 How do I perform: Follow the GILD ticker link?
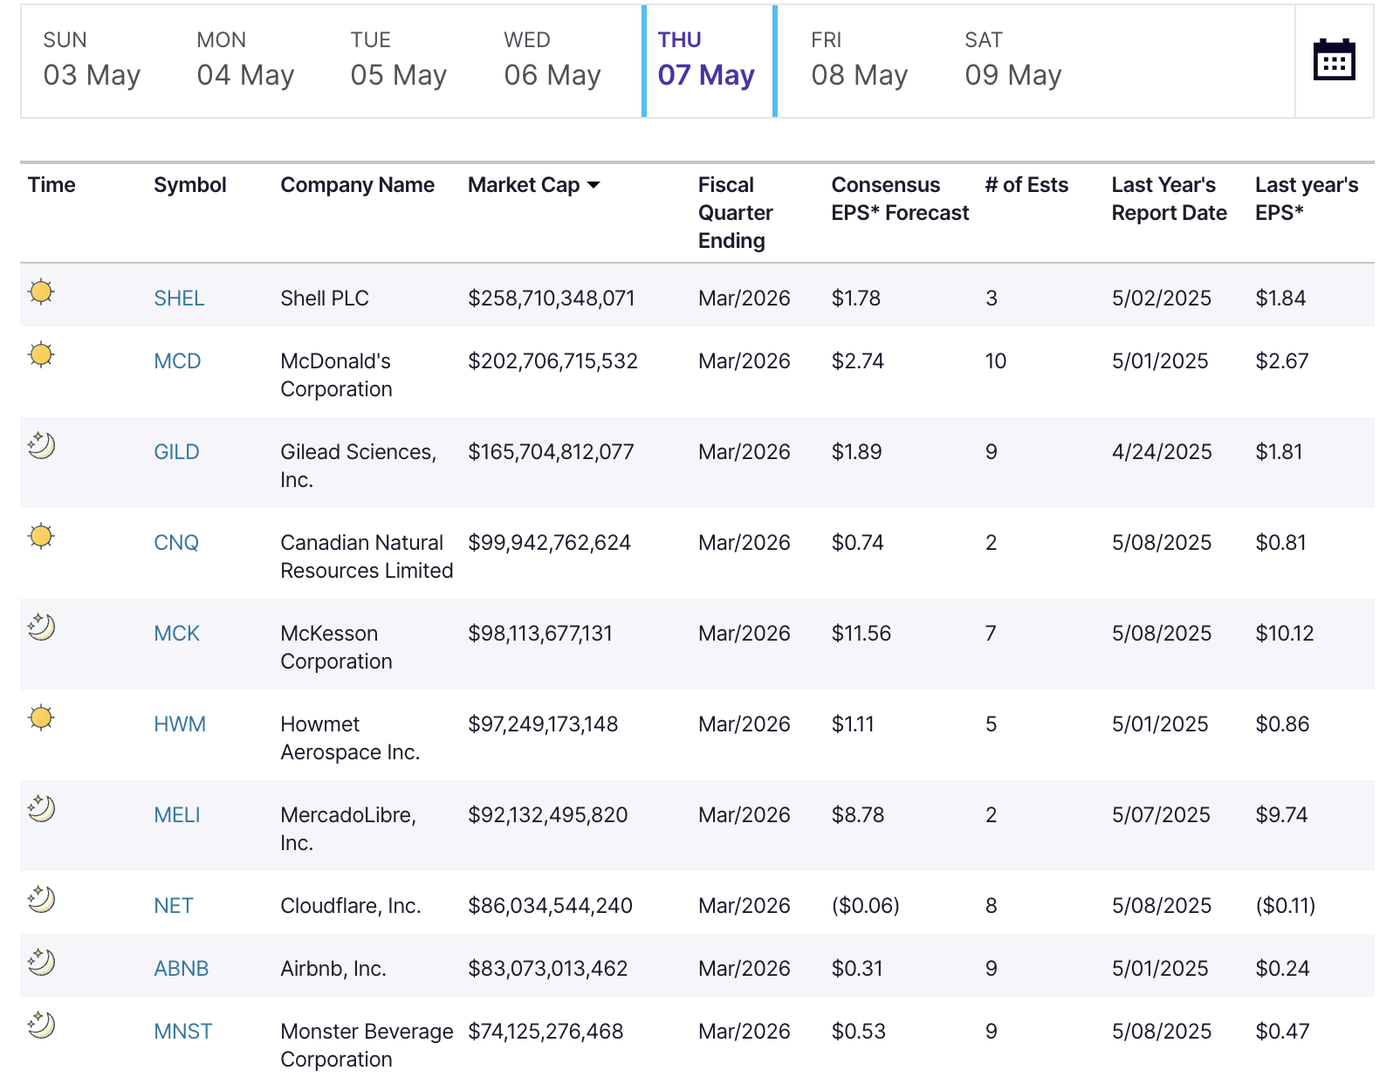(x=176, y=452)
